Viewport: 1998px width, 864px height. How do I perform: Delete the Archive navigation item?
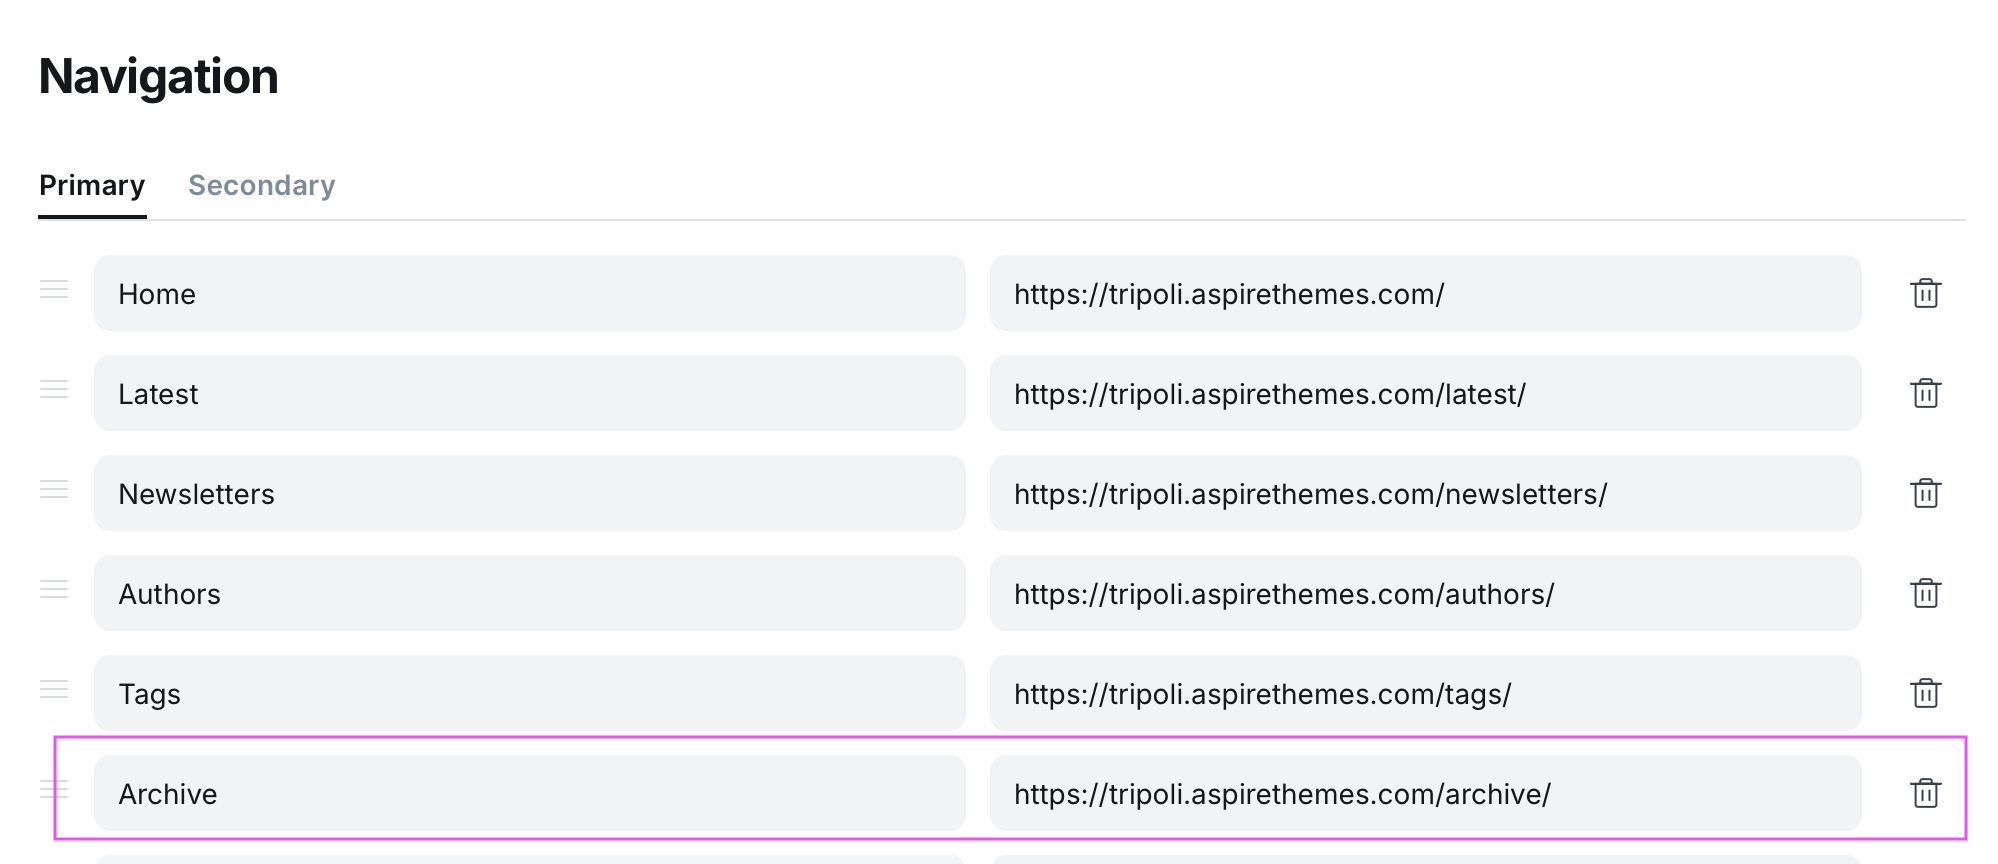pyautogui.click(x=1925, y=793)
